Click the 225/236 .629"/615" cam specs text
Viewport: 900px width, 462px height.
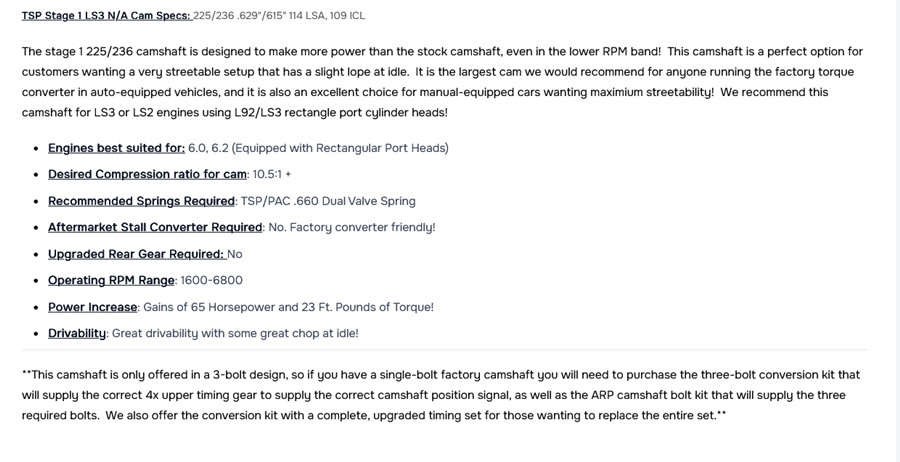(279, 15)
